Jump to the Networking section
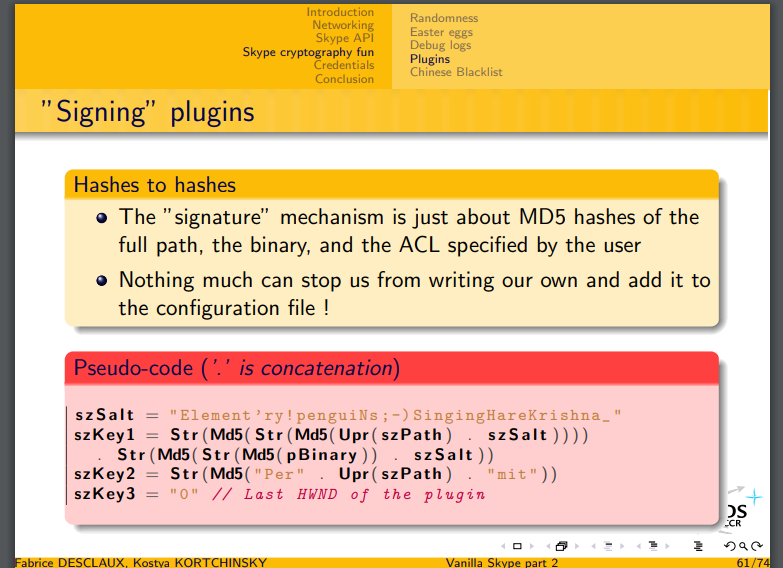Viewport: 783px width, 568px height. point(343,25)
